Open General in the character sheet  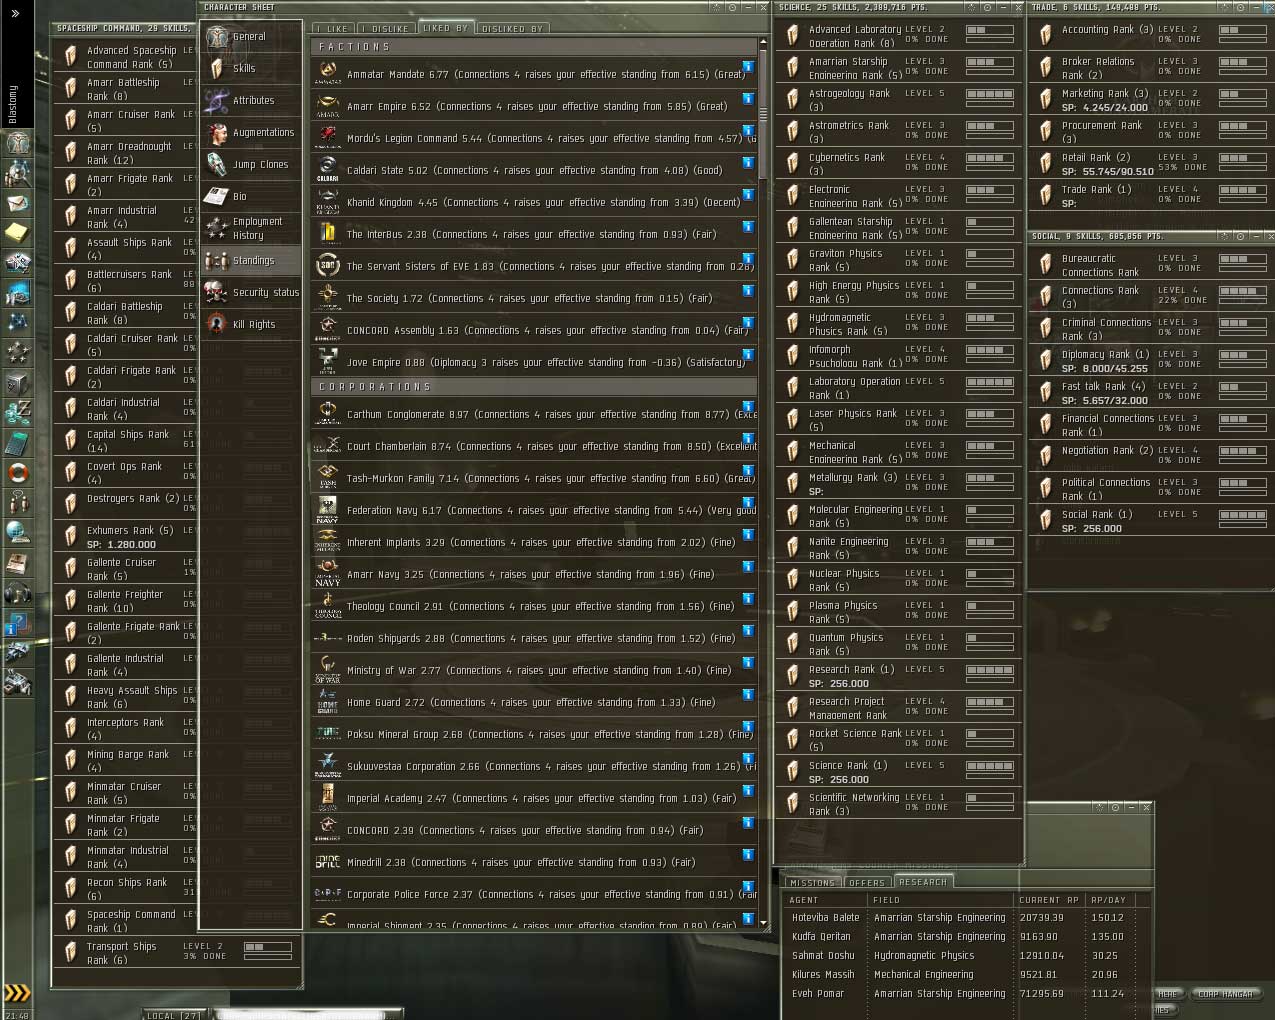pyautogui.click(x=251, y=36)
